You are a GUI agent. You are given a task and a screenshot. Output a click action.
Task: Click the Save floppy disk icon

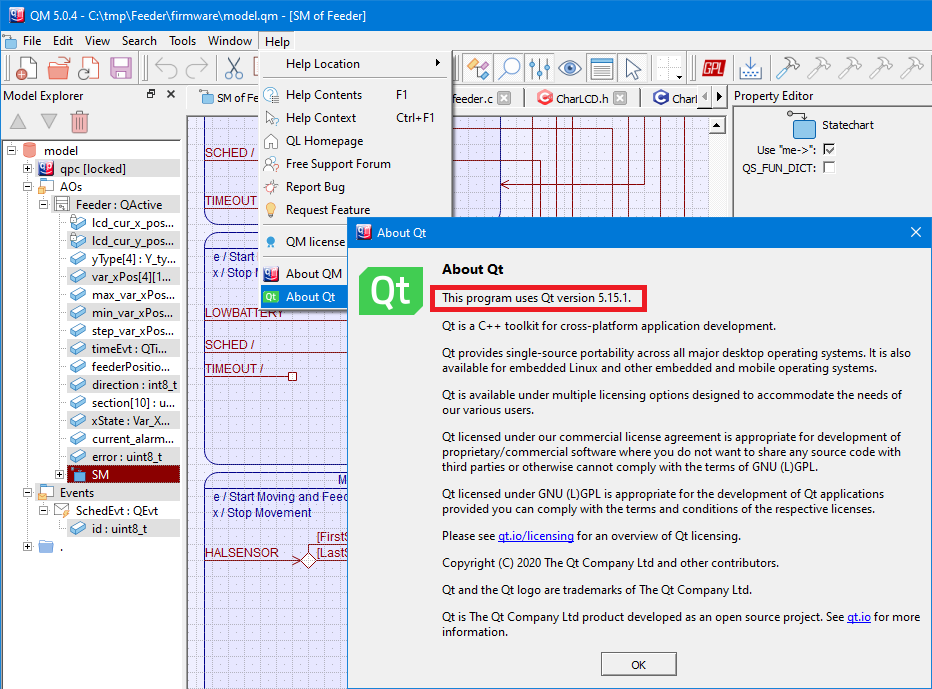(x=121, y=68)
